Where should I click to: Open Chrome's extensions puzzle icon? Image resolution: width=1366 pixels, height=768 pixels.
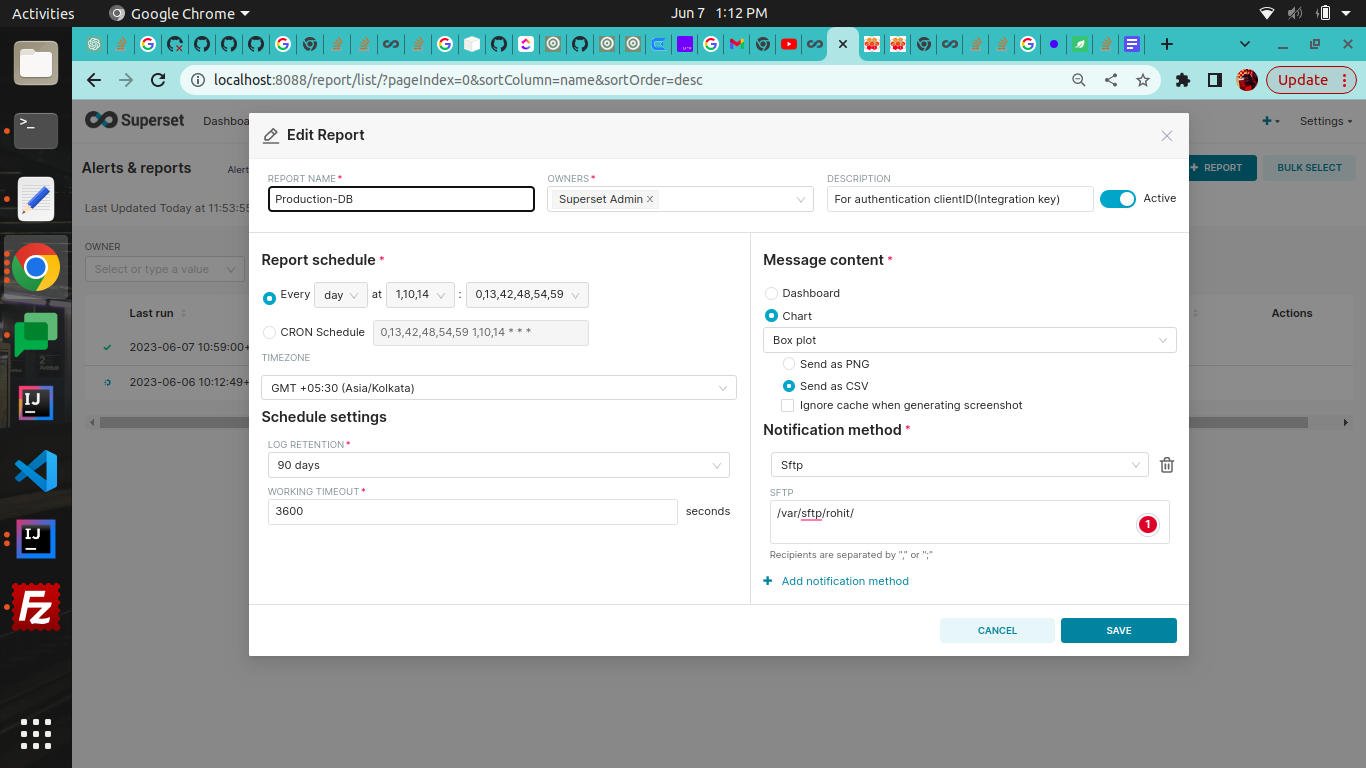[1183, 79]
